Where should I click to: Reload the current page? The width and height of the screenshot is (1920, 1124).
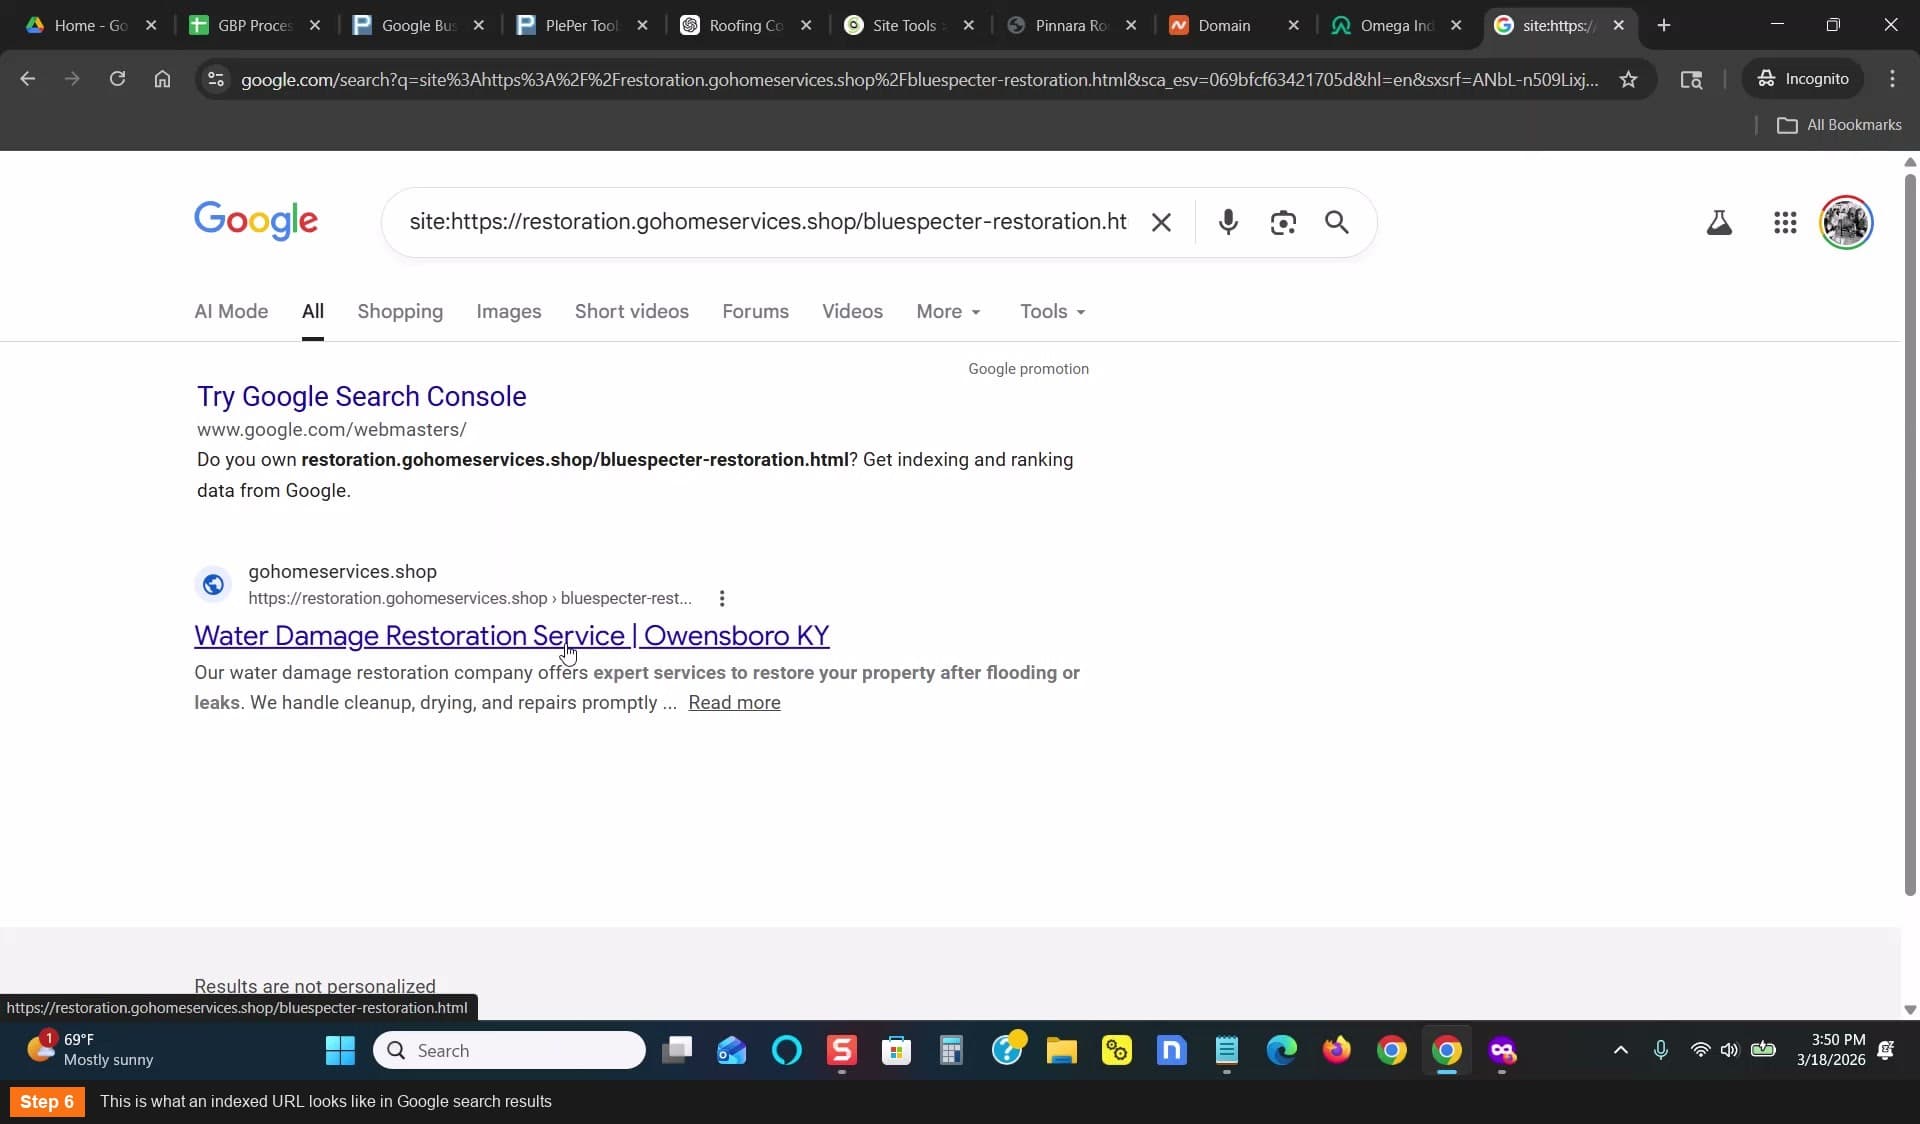[117, 79]
